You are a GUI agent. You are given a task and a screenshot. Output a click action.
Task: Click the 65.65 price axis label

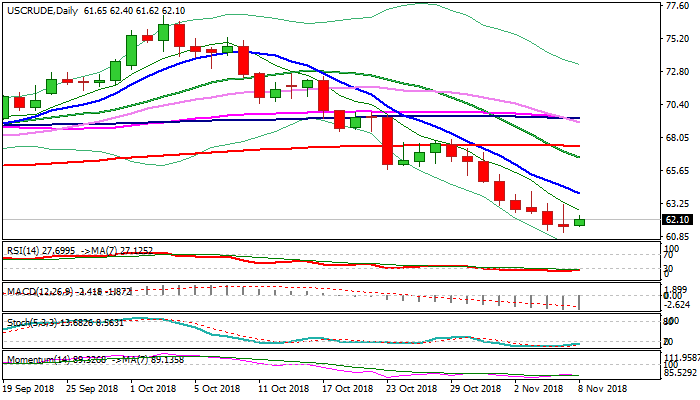(677, 171)
